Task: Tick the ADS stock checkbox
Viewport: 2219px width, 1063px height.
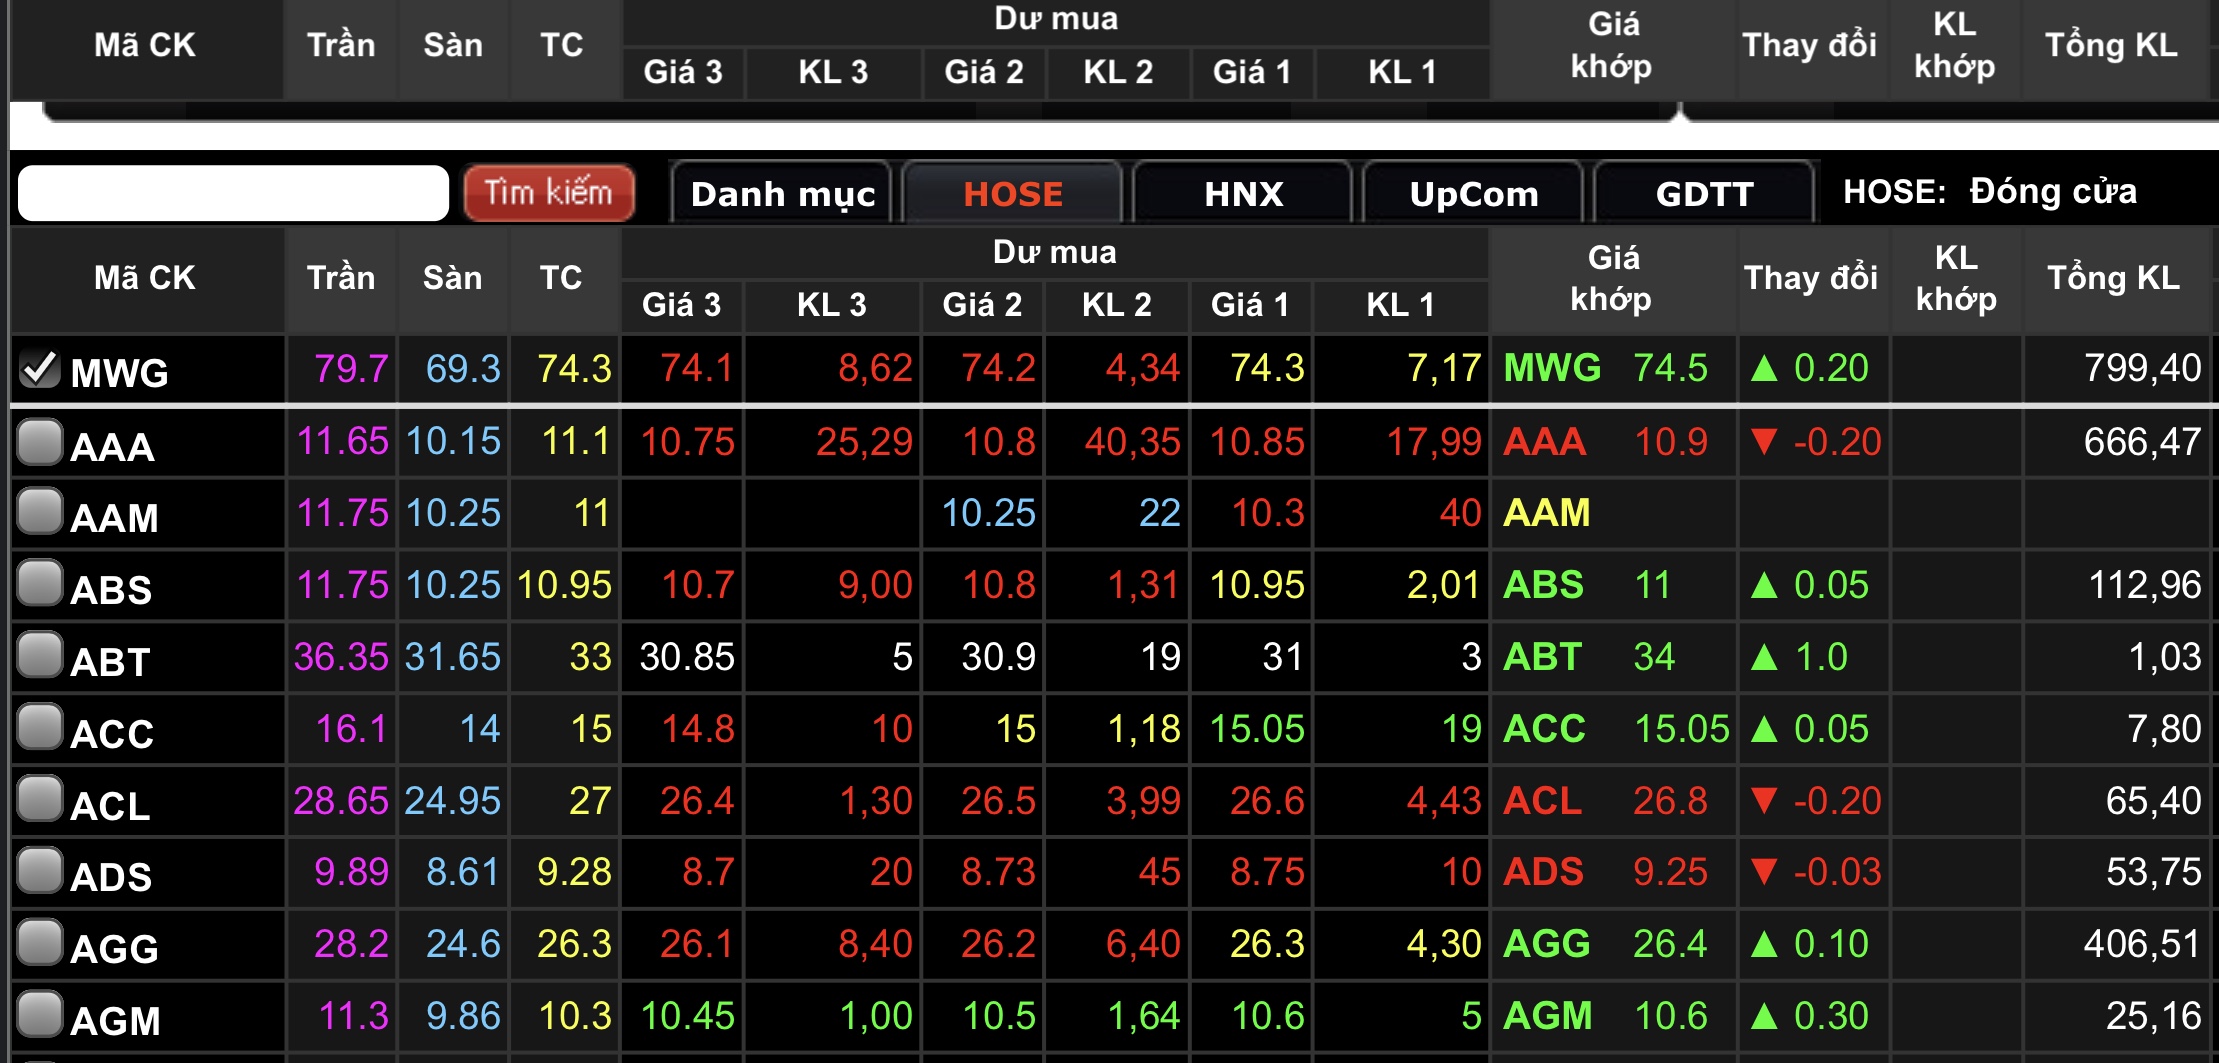Action: (40, 871)
